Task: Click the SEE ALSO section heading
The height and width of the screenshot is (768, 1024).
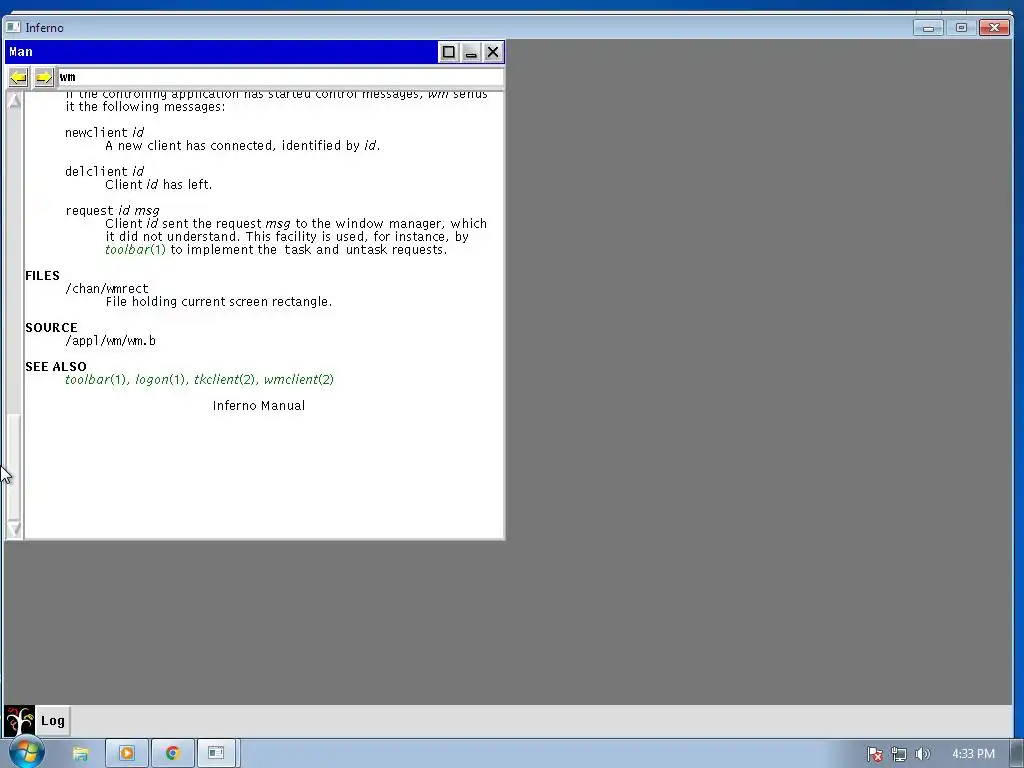Action: coord(56,366)
